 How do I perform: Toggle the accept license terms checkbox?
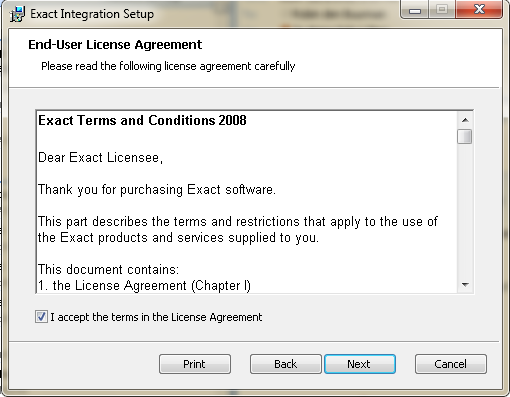41,317
